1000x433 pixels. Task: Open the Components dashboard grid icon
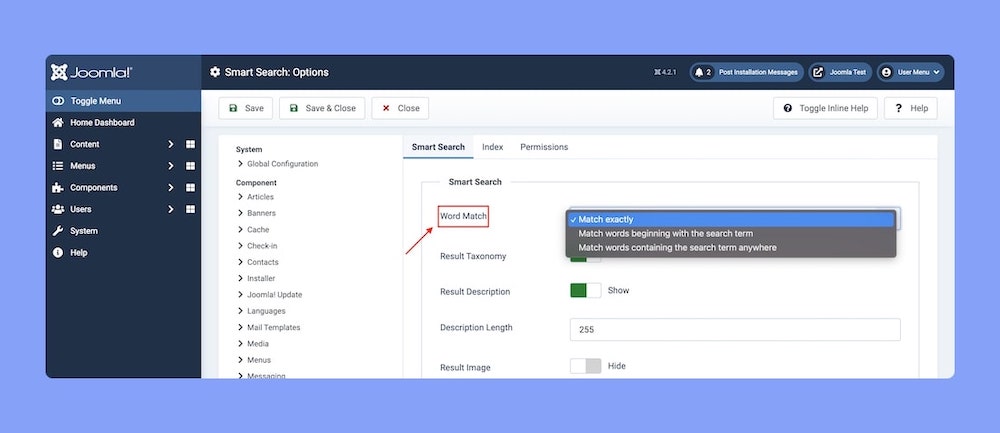pyautogui.click(x=190, y=188)
